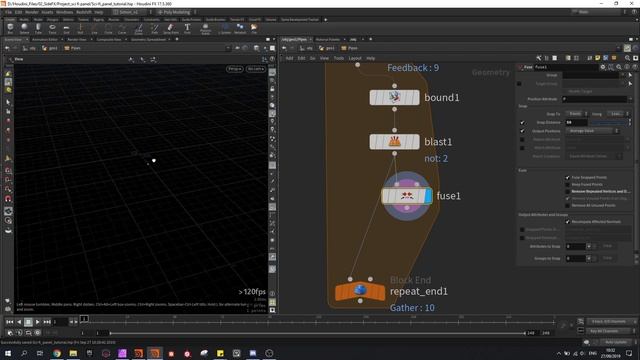Click the geo1 path button in viewport
The width and height of the screenshot is (640, 360).
(x=51, y=48)
